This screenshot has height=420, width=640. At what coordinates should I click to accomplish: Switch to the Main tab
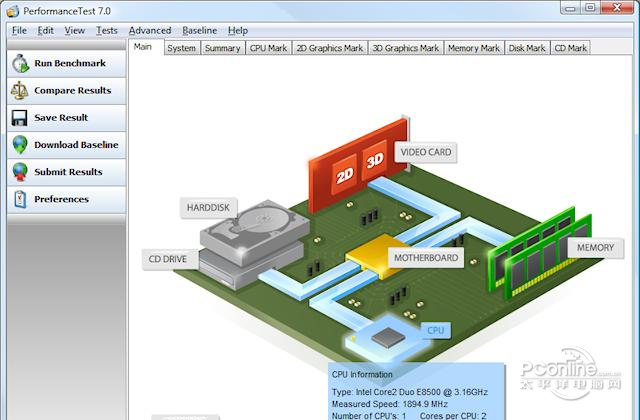(x=146, y=47)
